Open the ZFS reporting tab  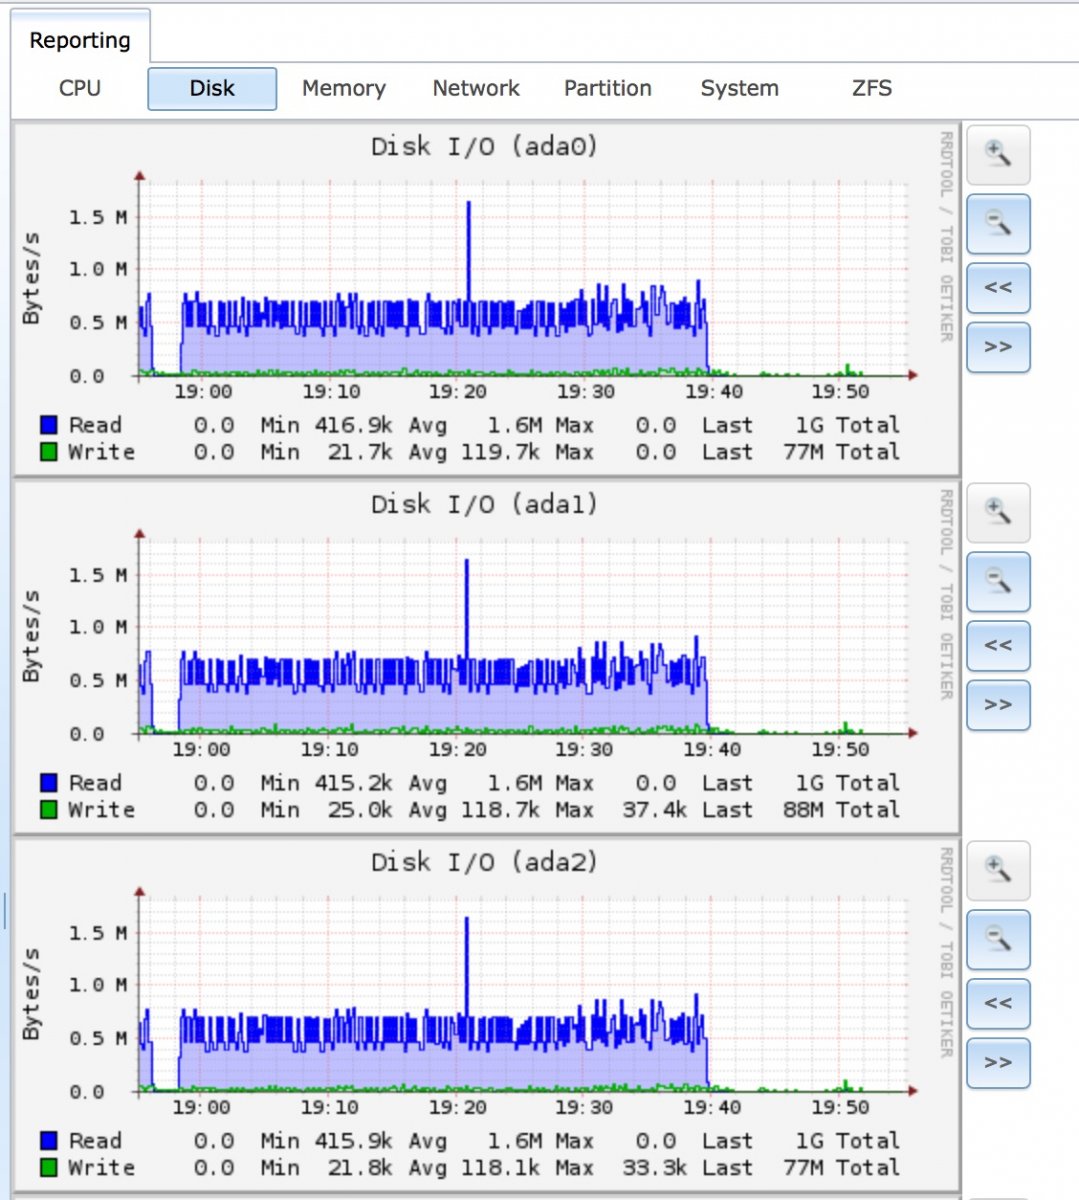pos(872,88)
